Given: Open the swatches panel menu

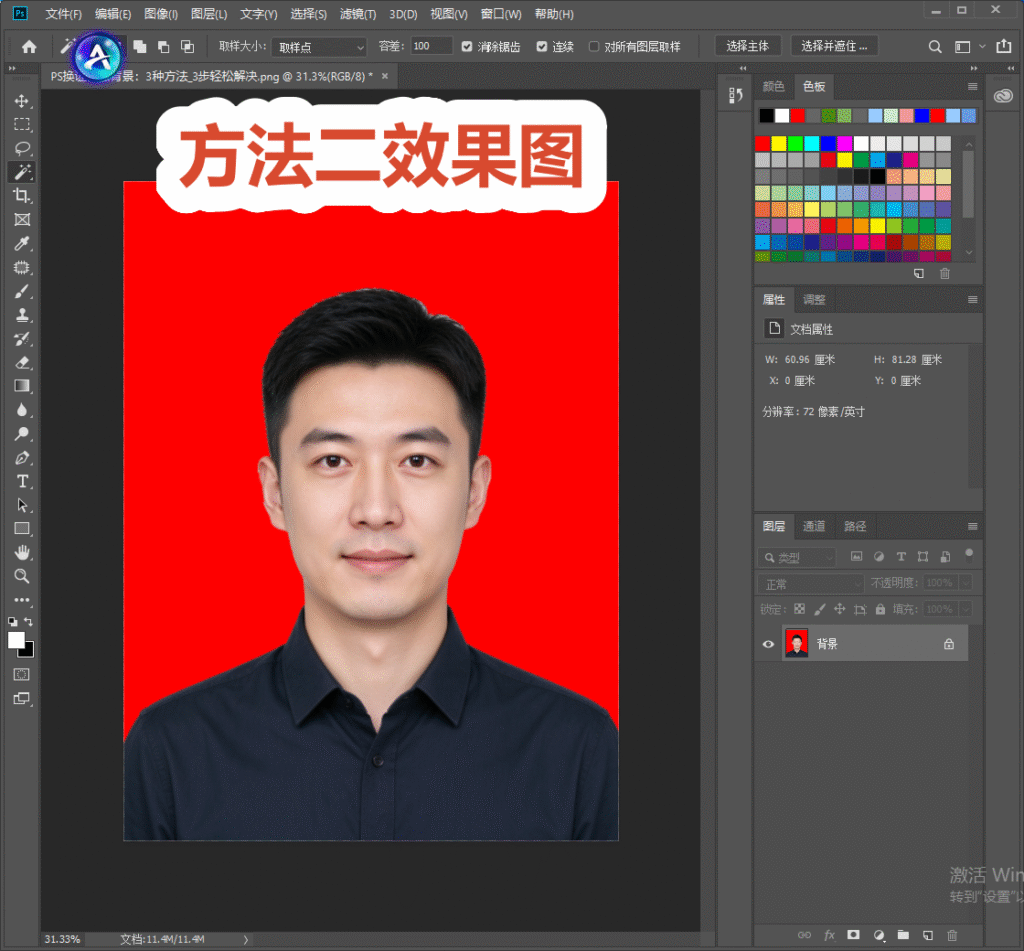Looking at the screenshot, I should tap(972, 86).
